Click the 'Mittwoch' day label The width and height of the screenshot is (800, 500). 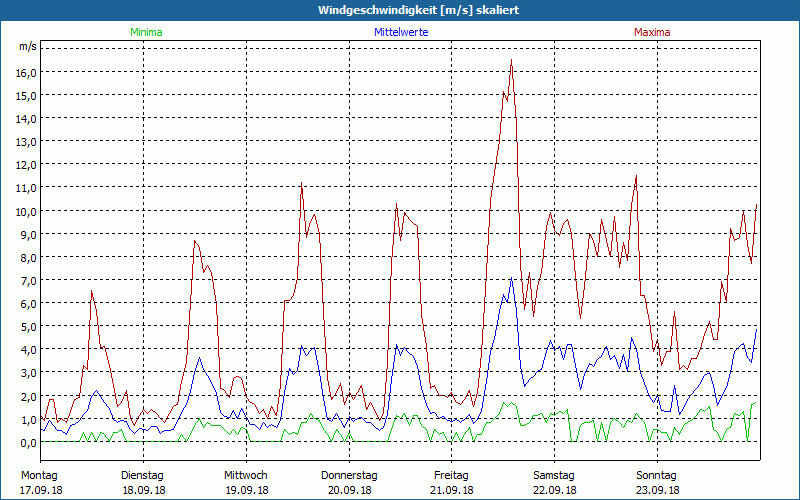pyautogui.click(x=245, y=476)
